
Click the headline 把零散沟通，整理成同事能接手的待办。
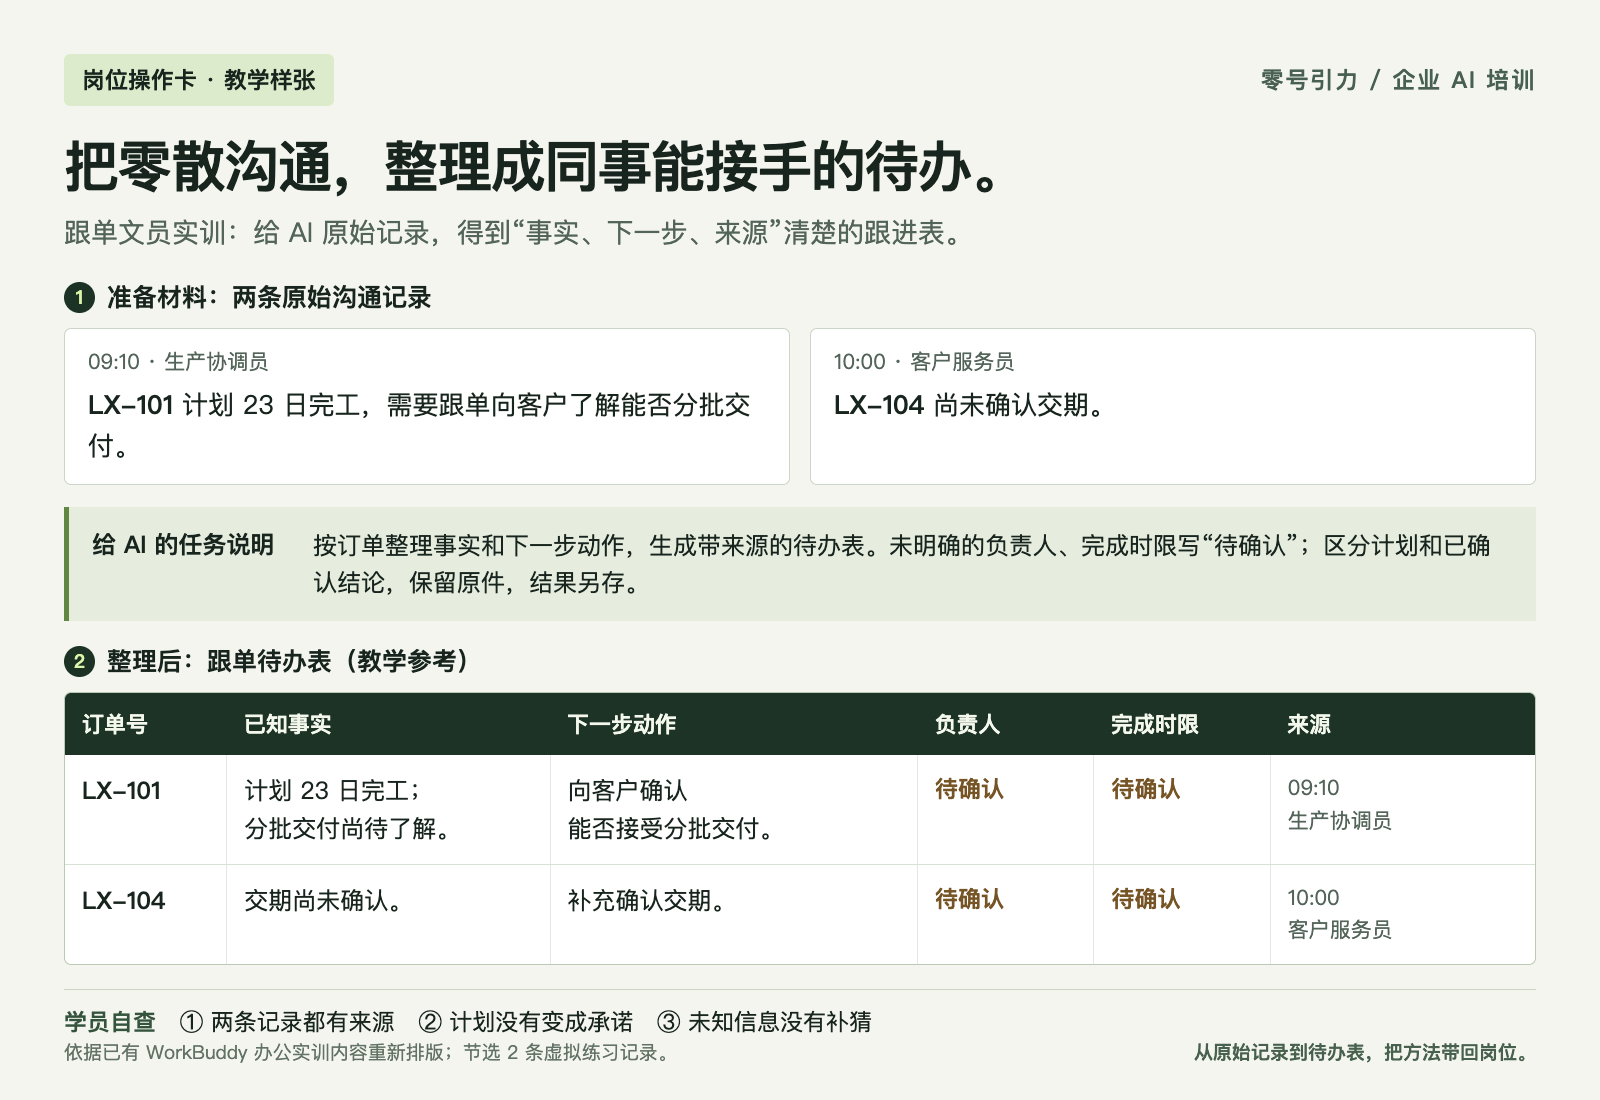(536, 166)
